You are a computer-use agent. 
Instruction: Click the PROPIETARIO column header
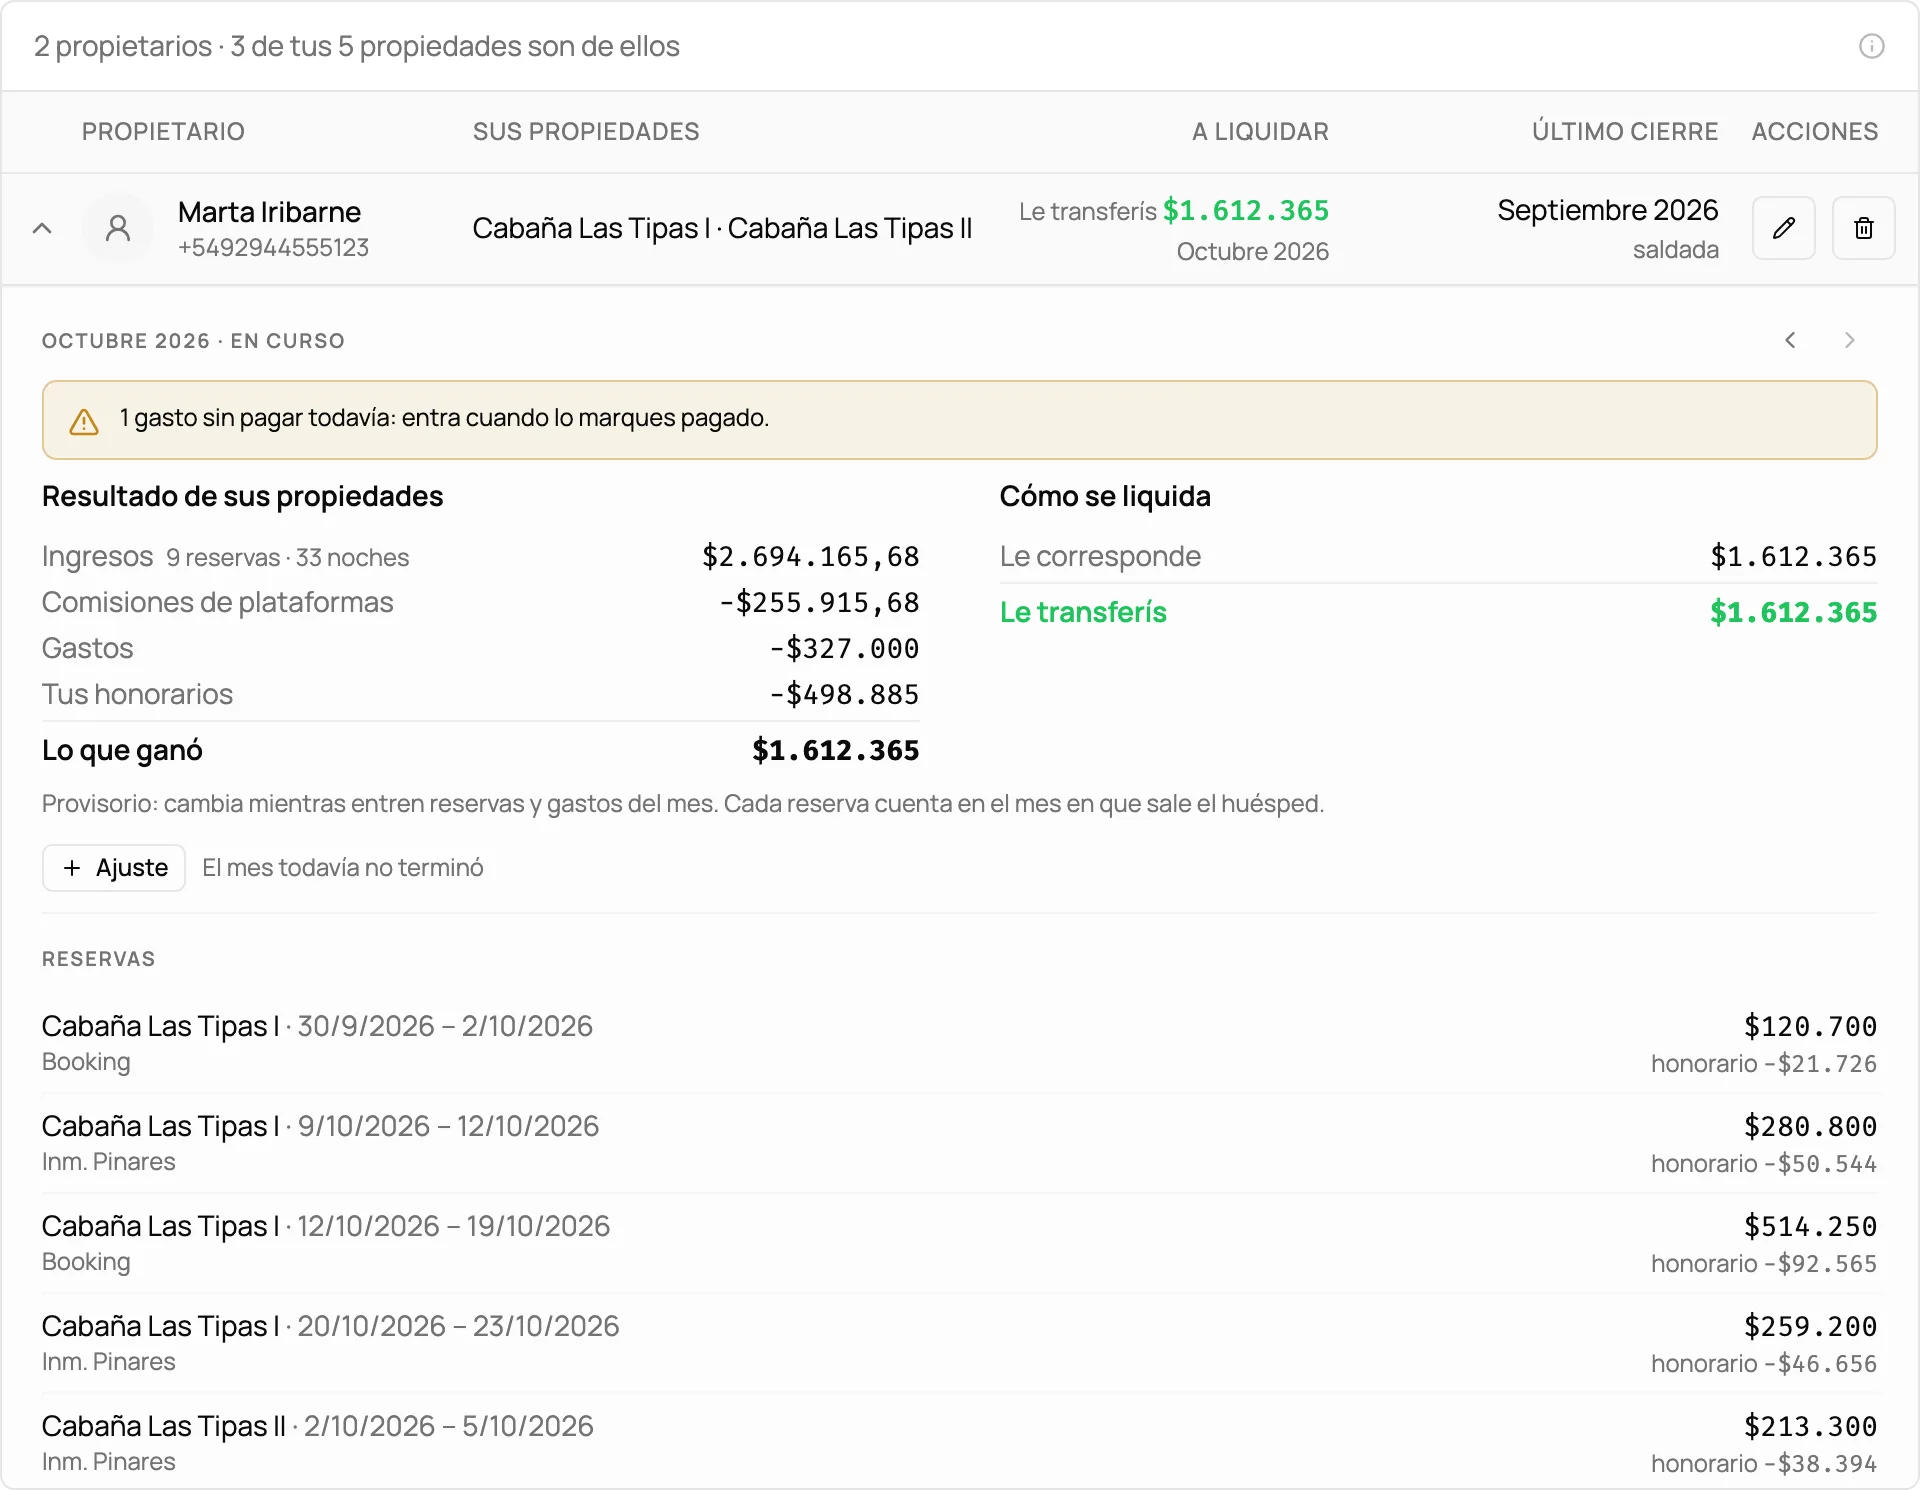[x=163, y=132]
